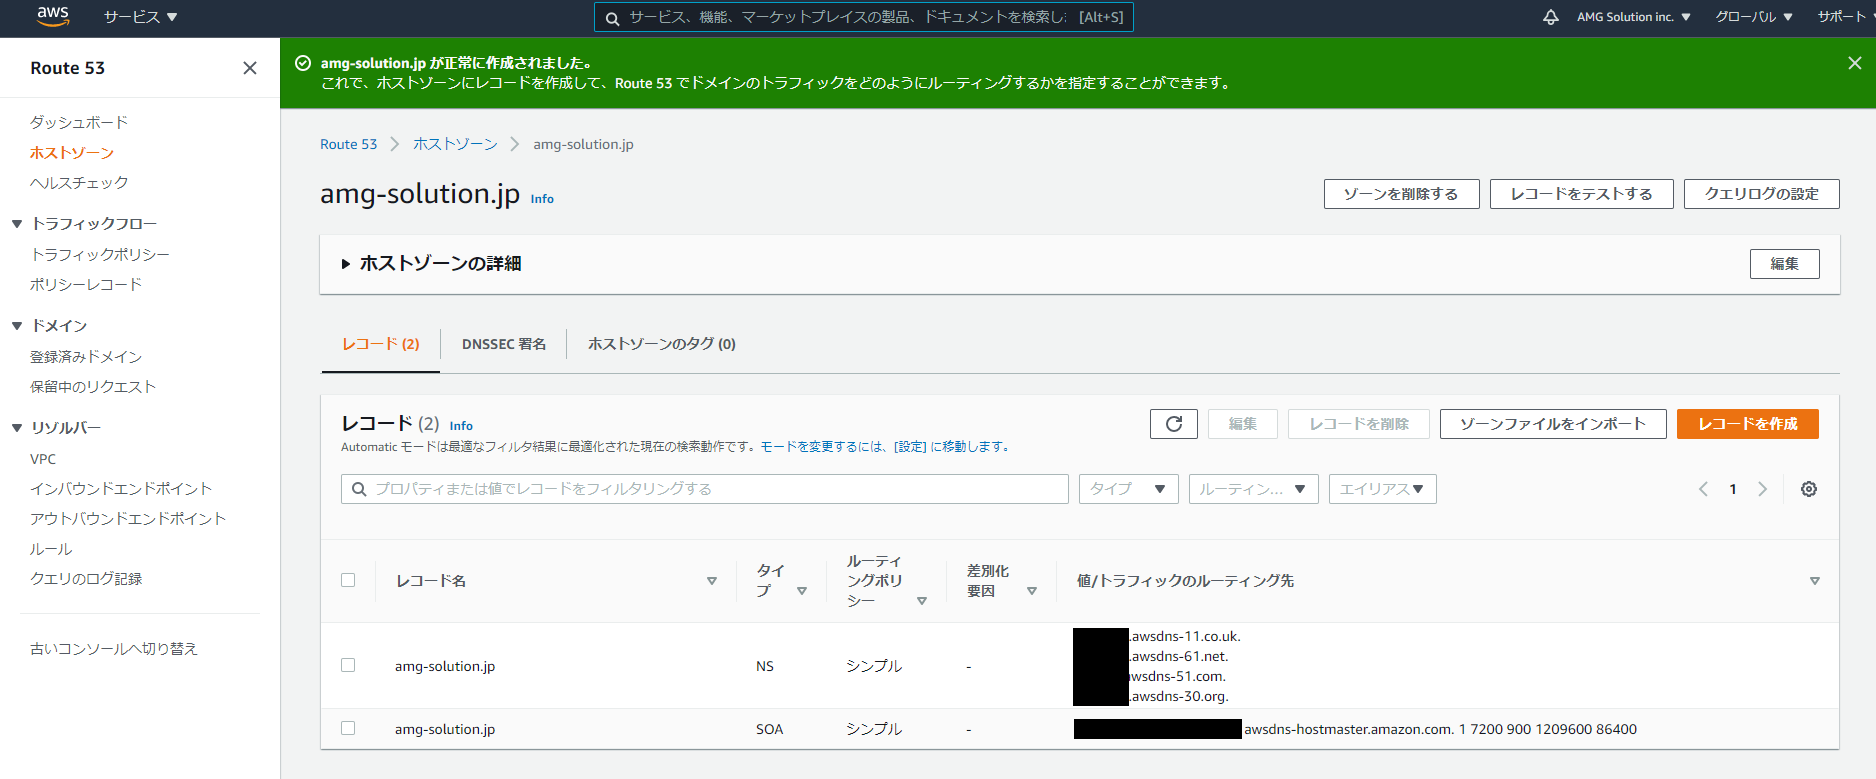Click the レコードをテストする button
The image size is (1876, 779).
point(1581,194)
